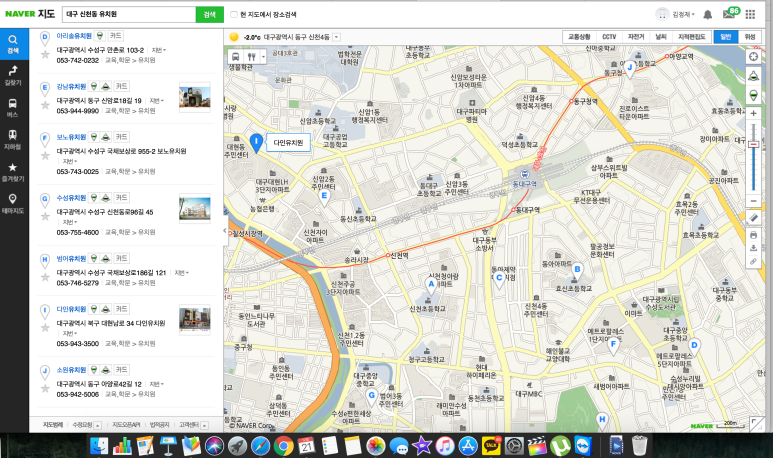Click the copy map link icon
773x458 pixels.
coord(753,261)
